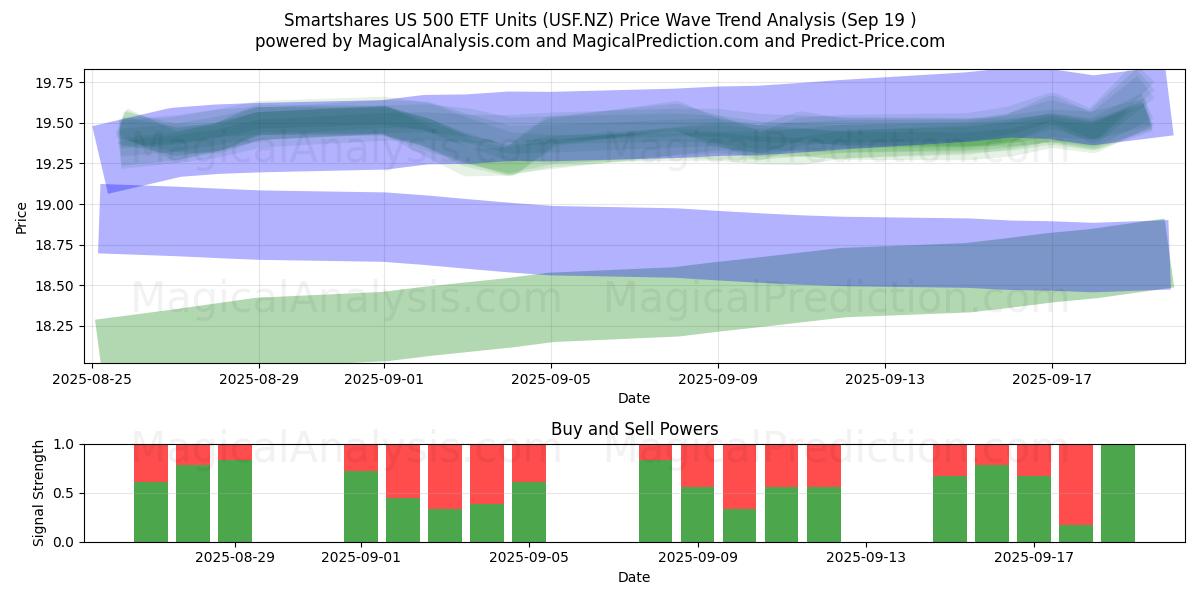Click the 2025-09-05 date tick on price chart
The image size is (1200, 600).
551,379
